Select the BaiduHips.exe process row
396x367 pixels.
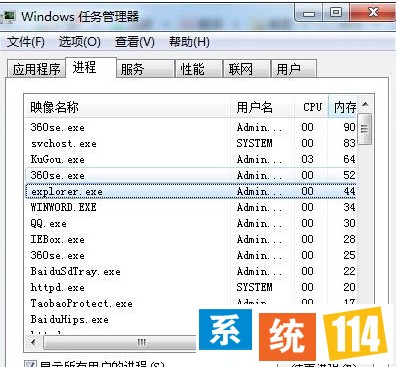112,319
